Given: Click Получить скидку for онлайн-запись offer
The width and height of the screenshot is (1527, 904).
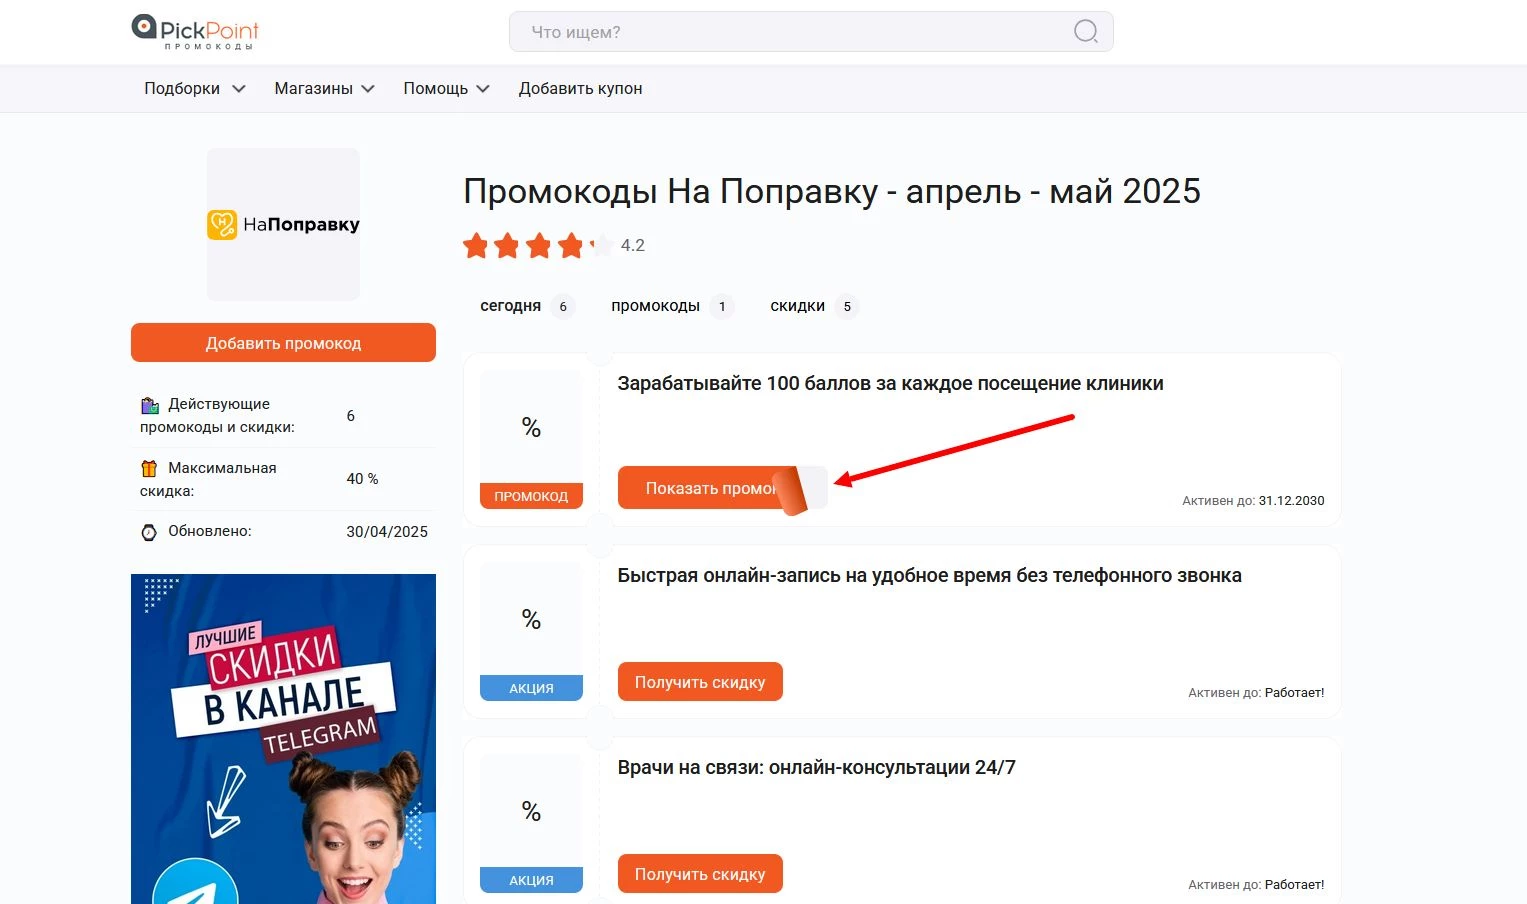Looking at the screenshot, I should (x=700, y=682).
